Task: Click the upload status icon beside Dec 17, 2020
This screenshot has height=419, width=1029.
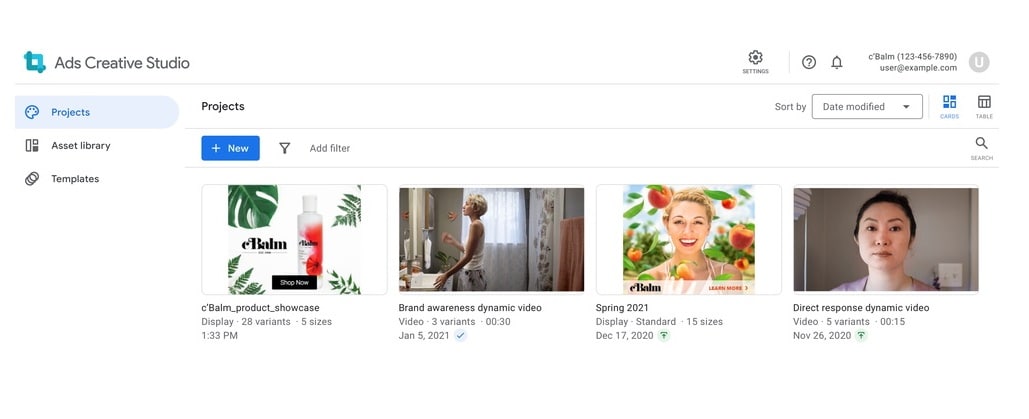Action: click(x=664, y=336)
